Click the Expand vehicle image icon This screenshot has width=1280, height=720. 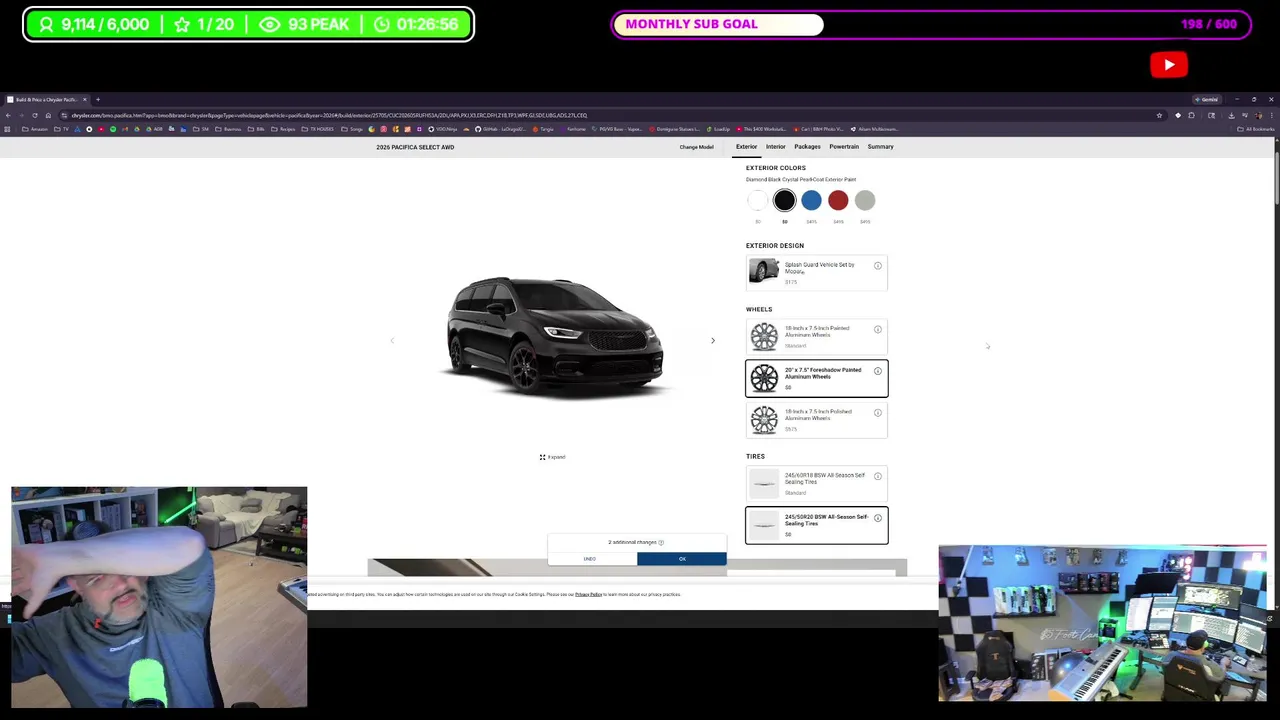(542, 457)
